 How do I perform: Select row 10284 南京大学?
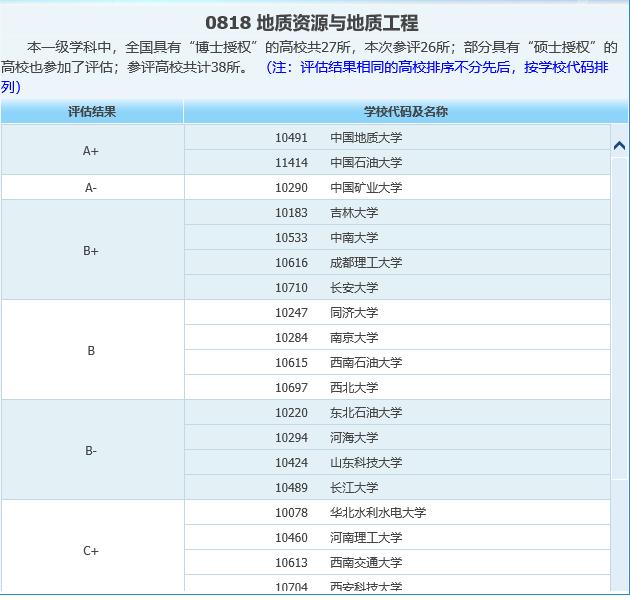397,337
